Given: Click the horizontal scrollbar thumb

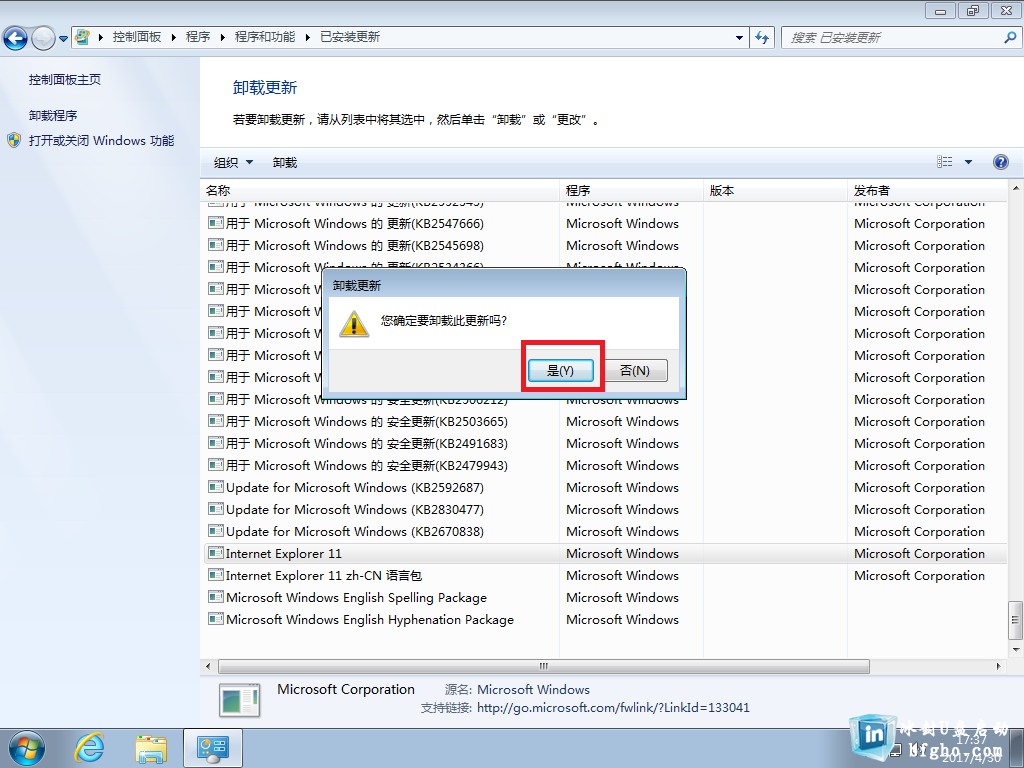Looking at the screenshot, I should pyautogui.click(x=543, y=666).
